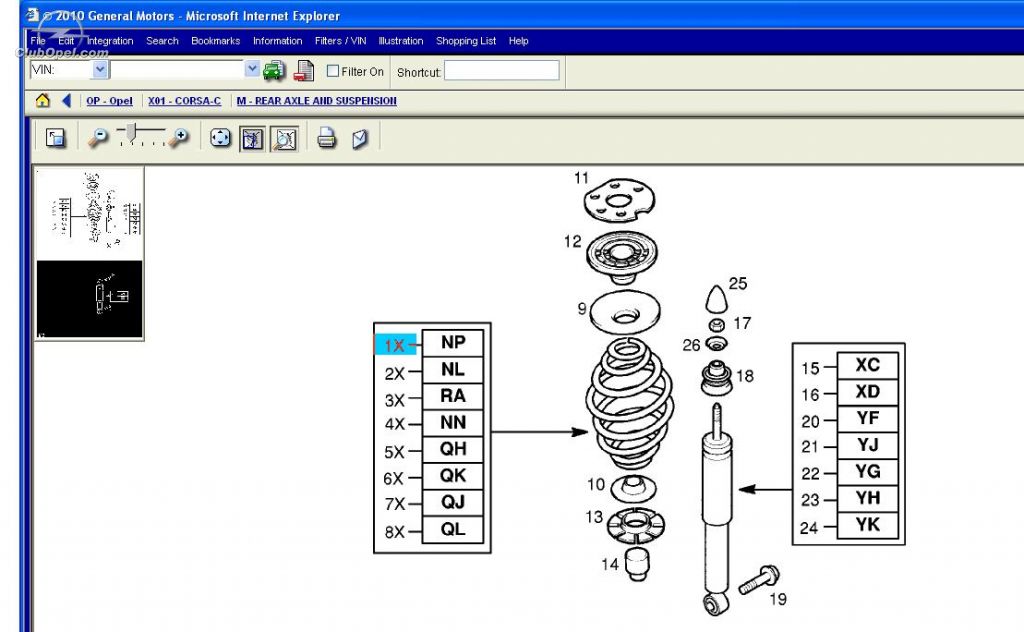Click callout number 12 in the diagram

pyautogui.click(x=572, y=242)
